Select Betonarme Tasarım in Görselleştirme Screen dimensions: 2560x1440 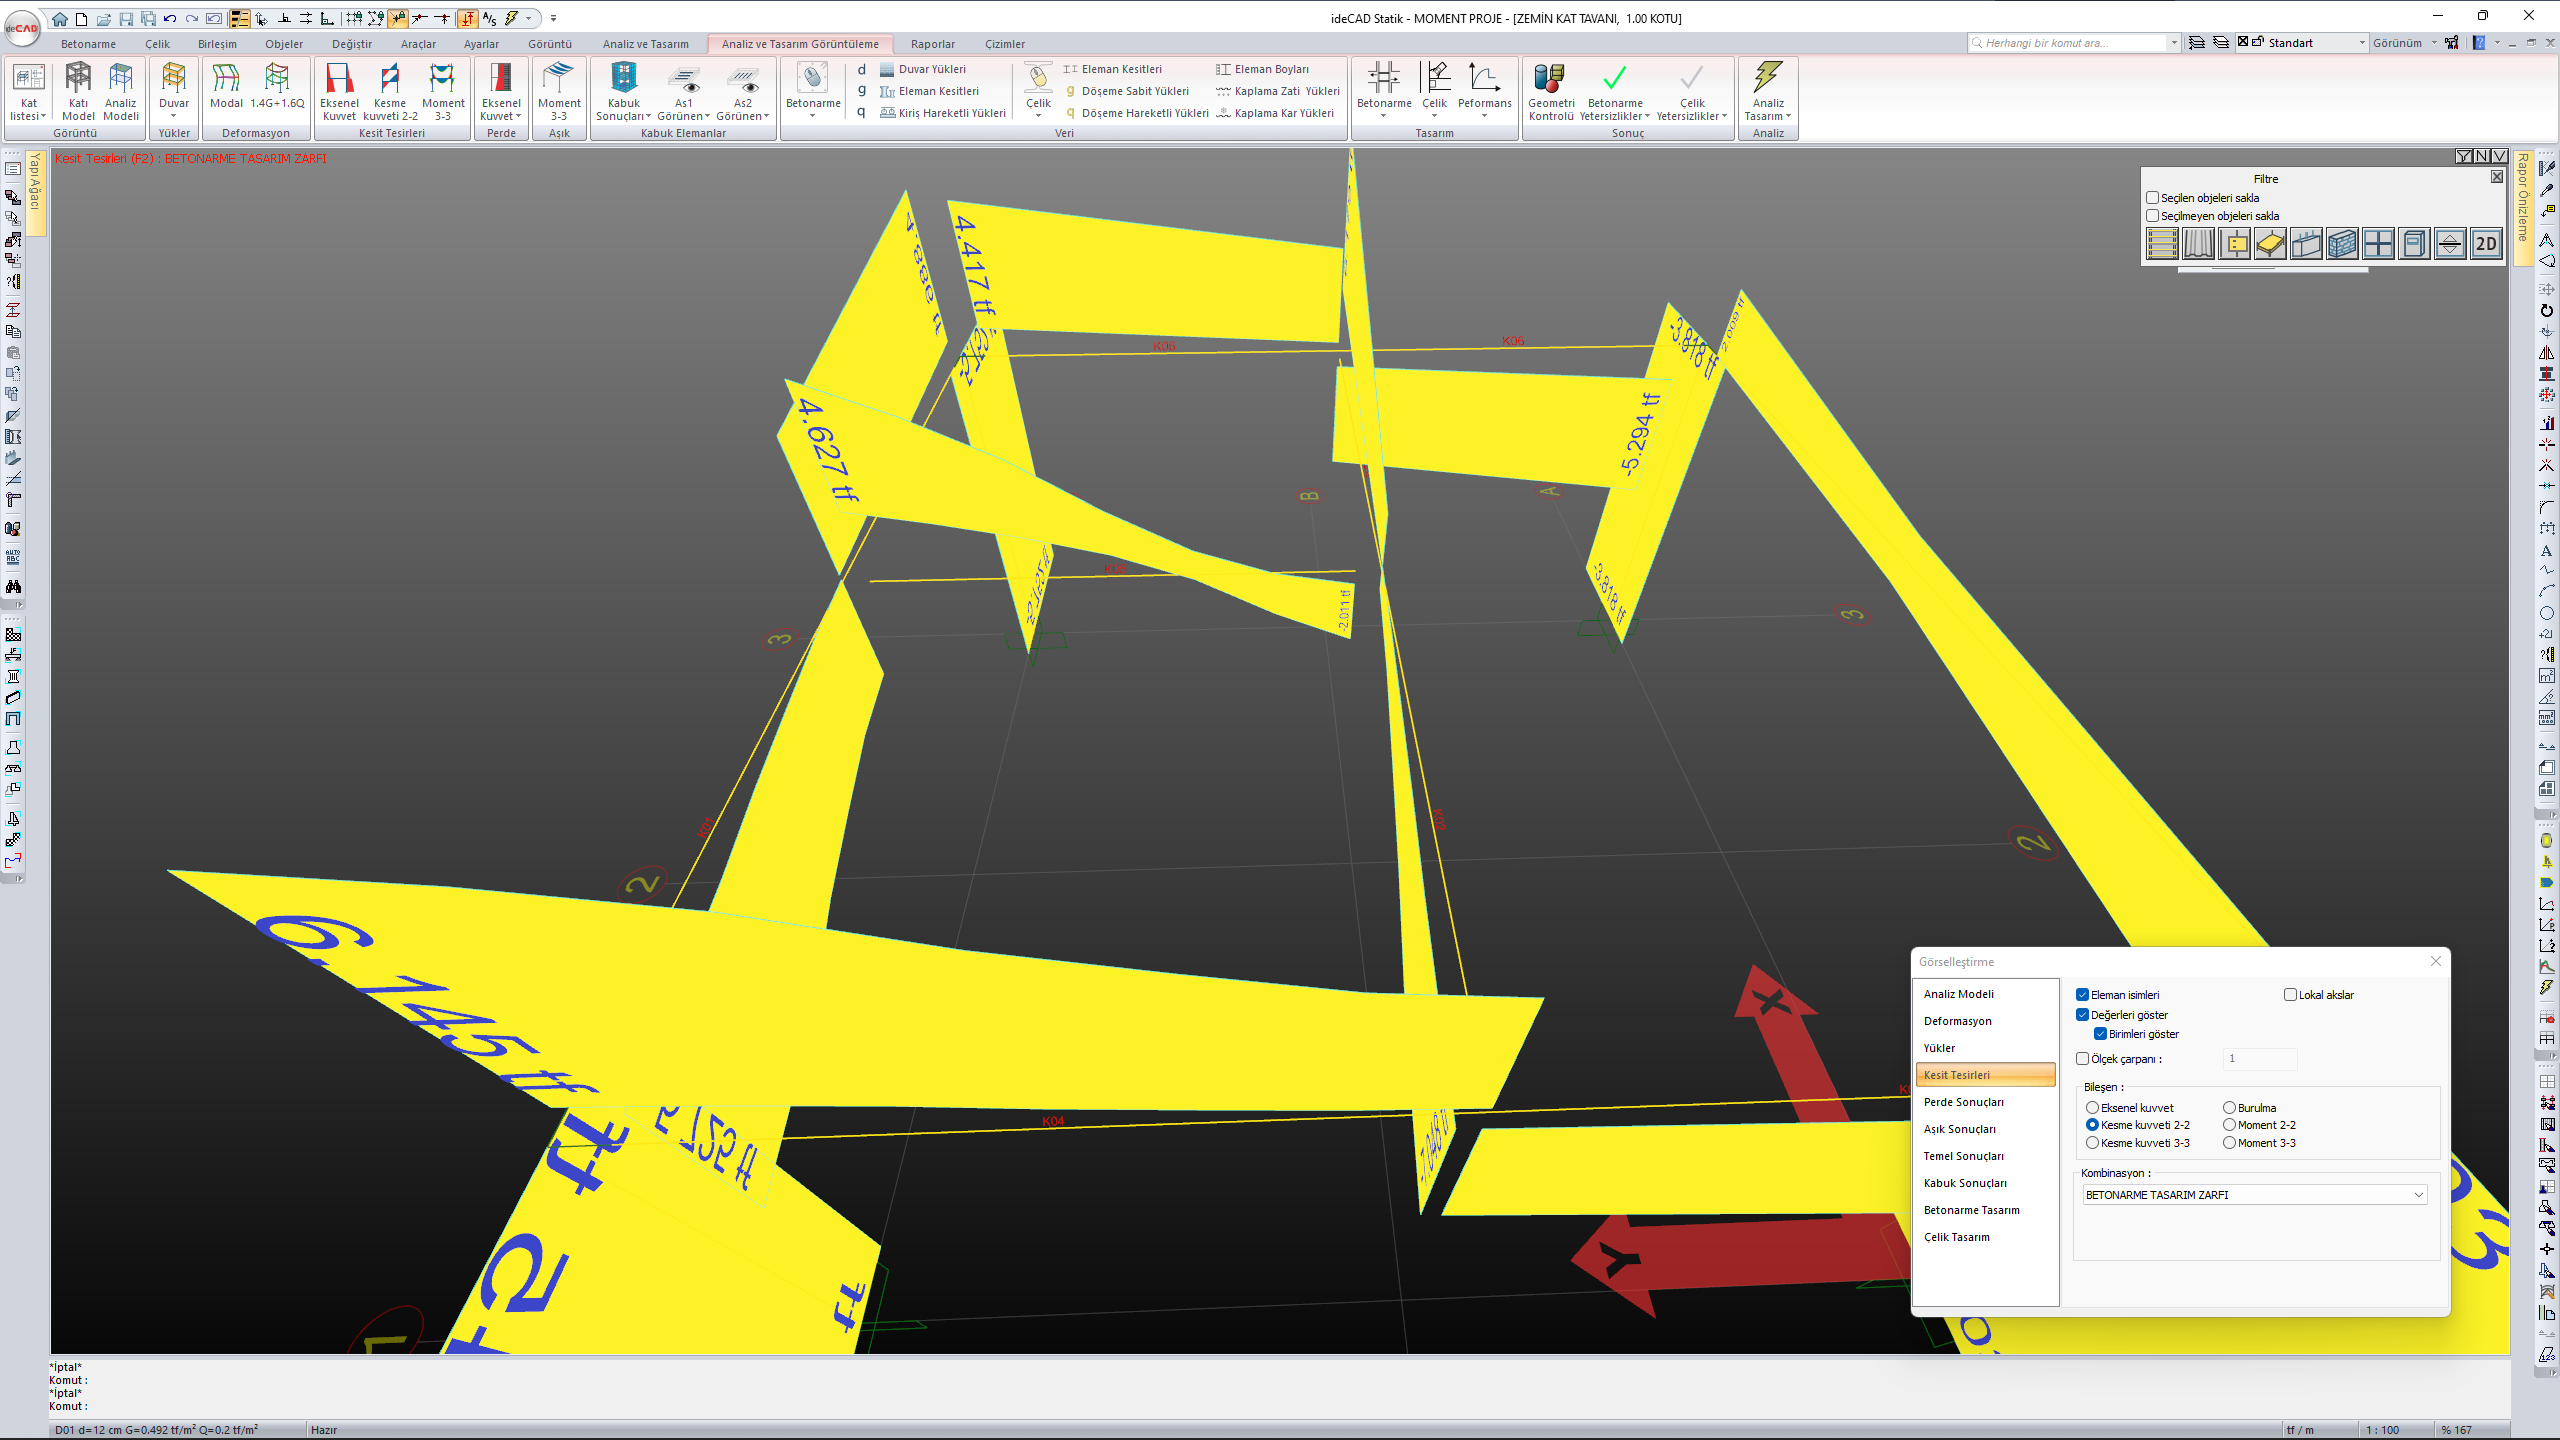[1985, 1210]
